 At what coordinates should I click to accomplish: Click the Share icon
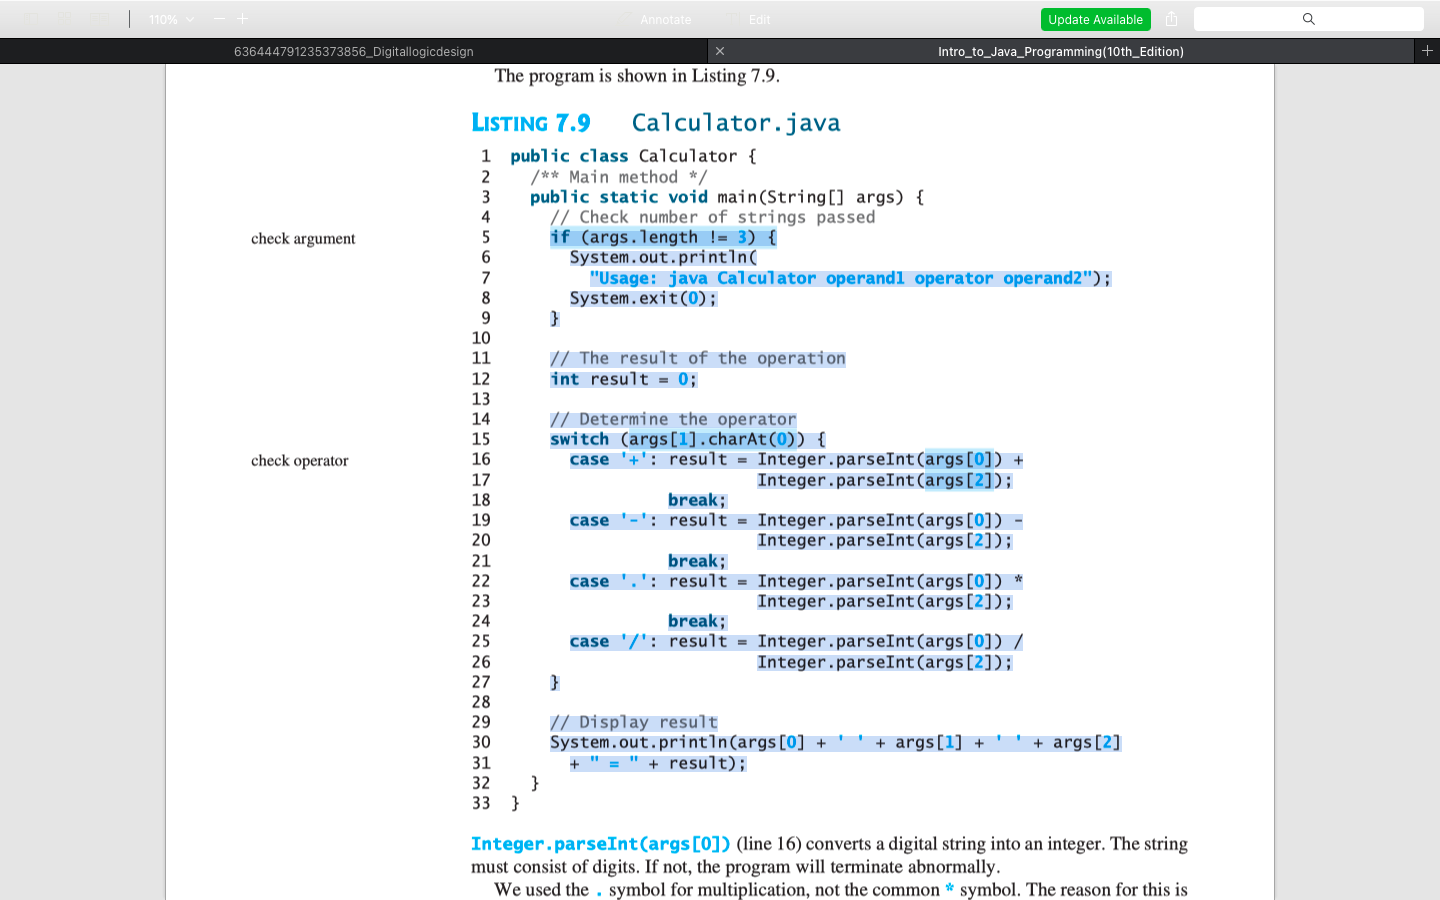(1170, 19)
